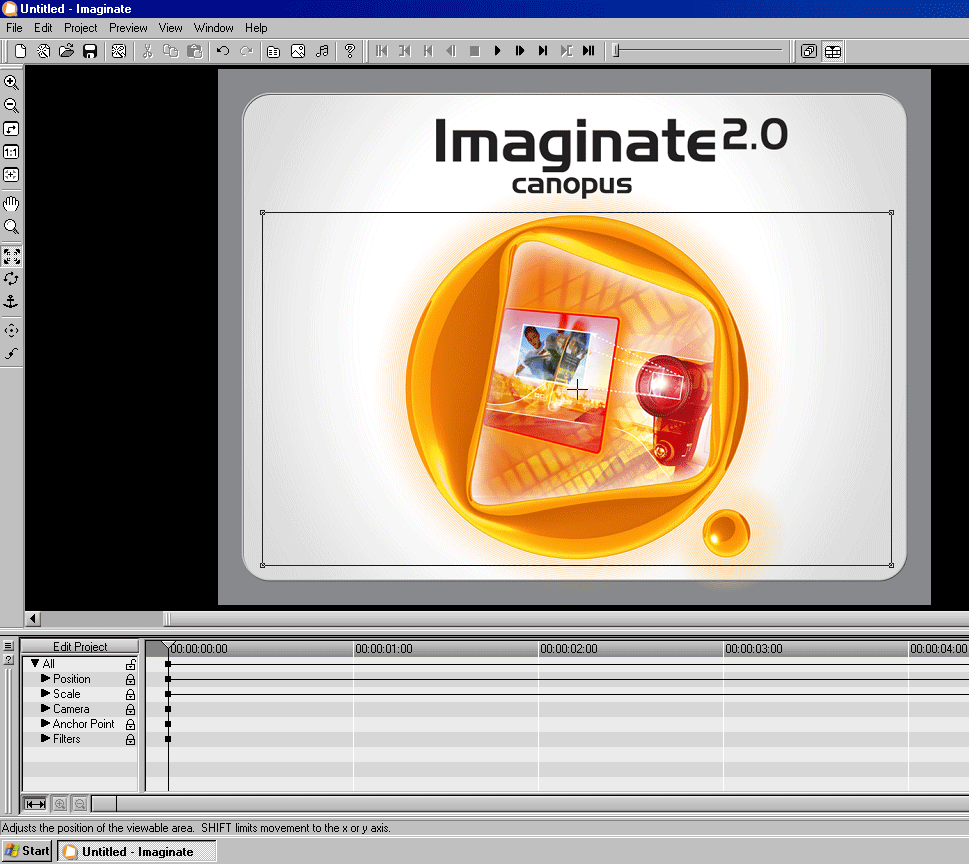Open the Window menu
969x864 pixels.
214,28
